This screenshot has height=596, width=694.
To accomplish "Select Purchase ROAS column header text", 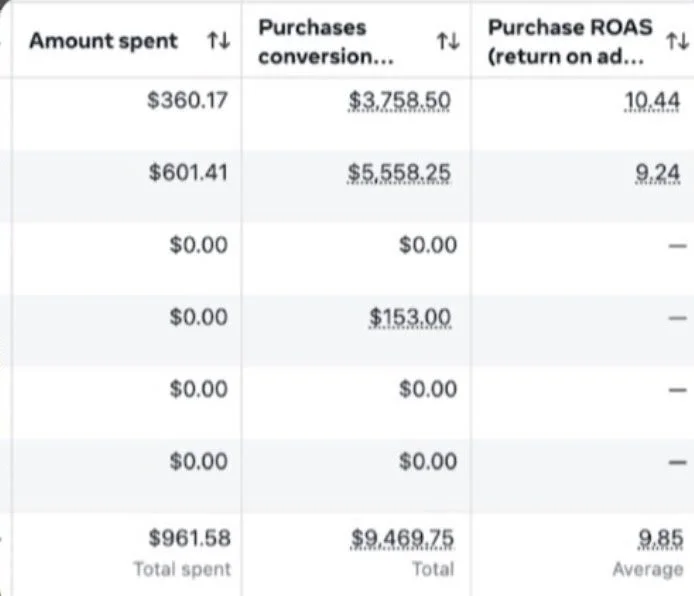I will pyautogui.click(x=568, y=41).
